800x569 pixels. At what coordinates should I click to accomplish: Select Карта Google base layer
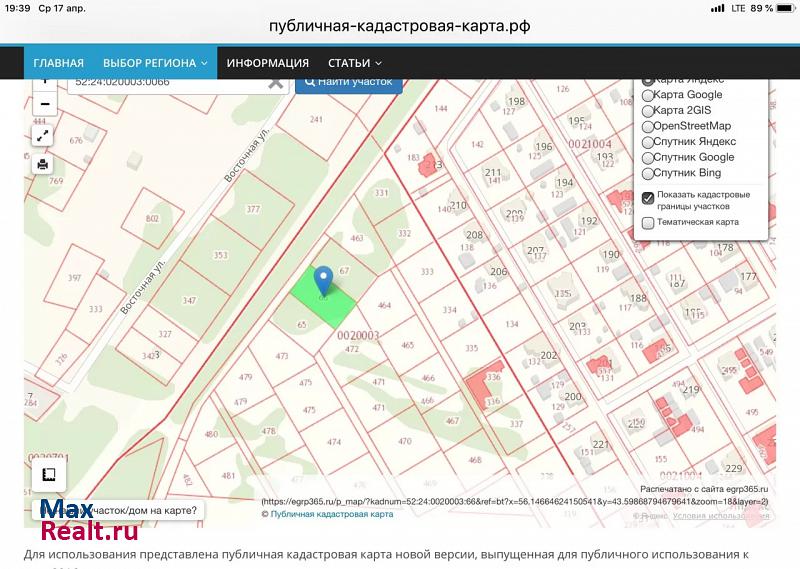(648, 95)
